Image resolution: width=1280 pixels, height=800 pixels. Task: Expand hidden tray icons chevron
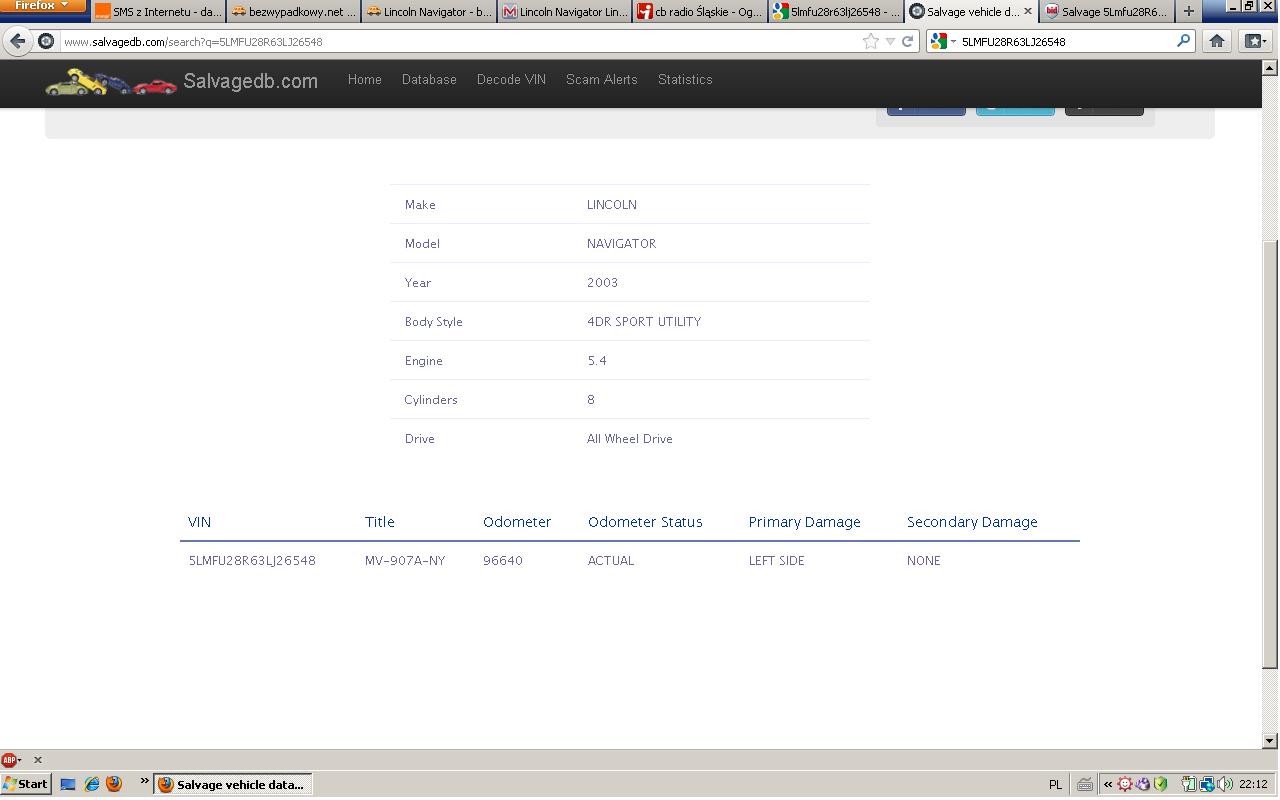(x=1107, y=785)
